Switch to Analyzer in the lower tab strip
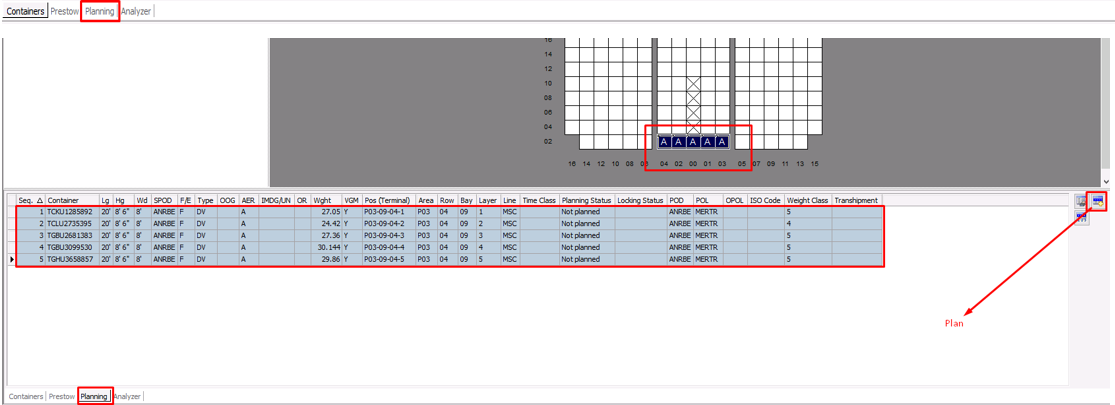Image resolution: width=1115 pixels, height=405 pixels. (128, 396)
